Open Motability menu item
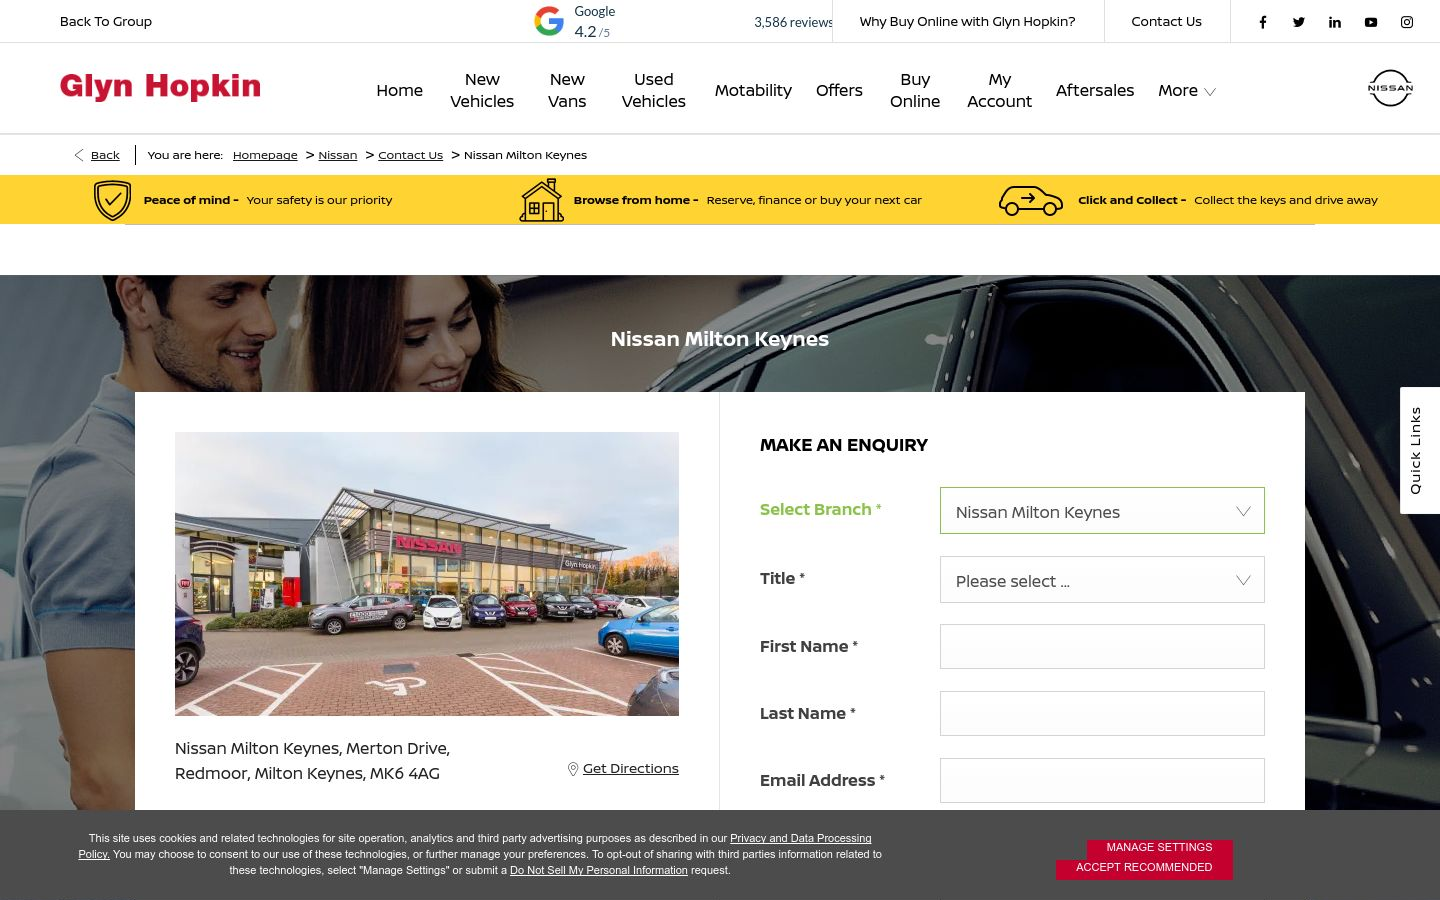Screen dimensions: 1440x900 [x=753, y=90]
